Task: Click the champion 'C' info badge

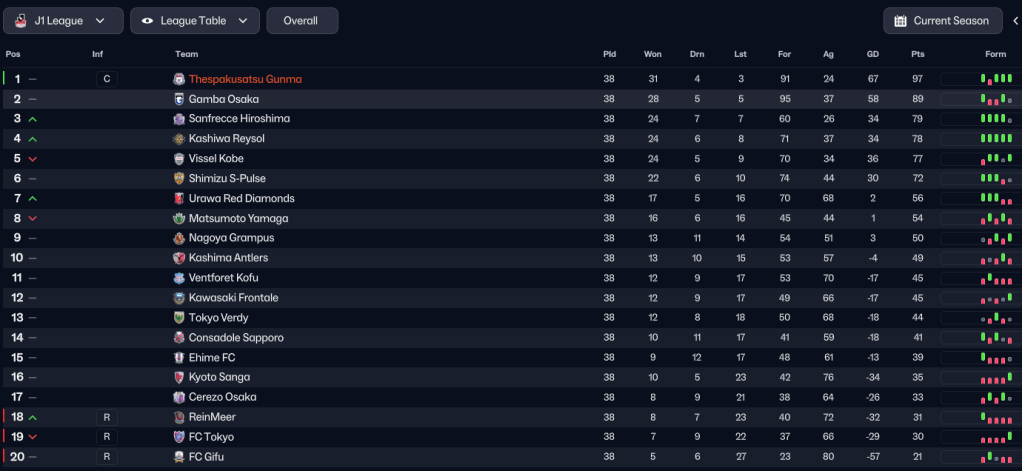Action: 107,79
